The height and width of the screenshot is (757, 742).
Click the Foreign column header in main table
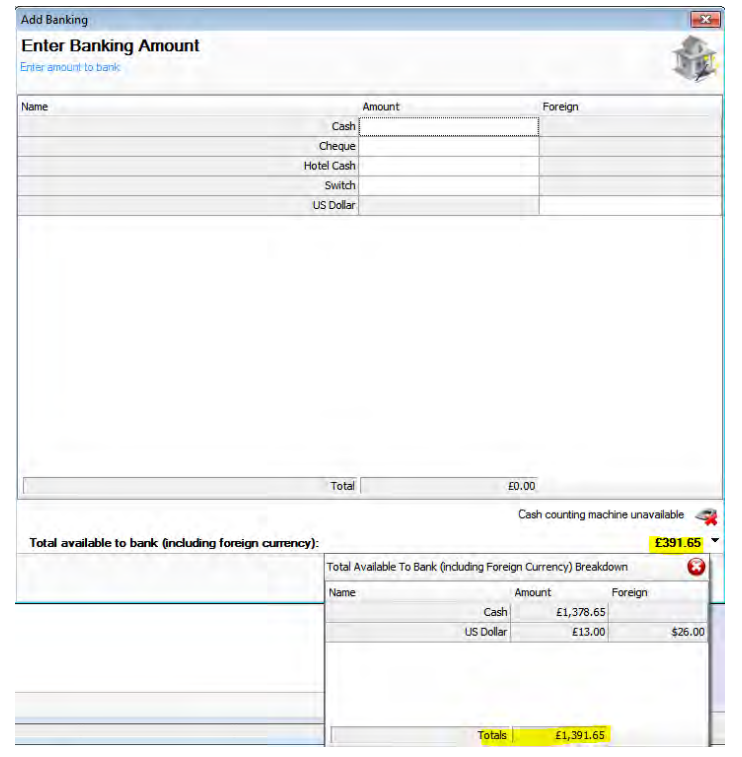[x=560, y=107]
